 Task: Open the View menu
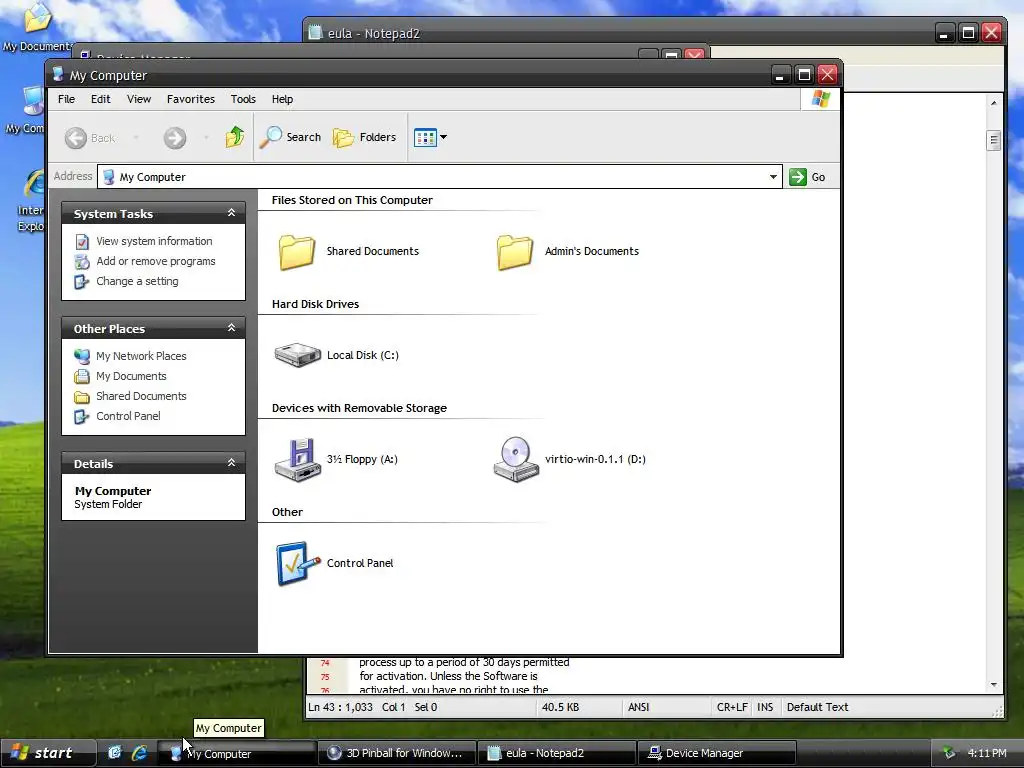click(139, 99)
